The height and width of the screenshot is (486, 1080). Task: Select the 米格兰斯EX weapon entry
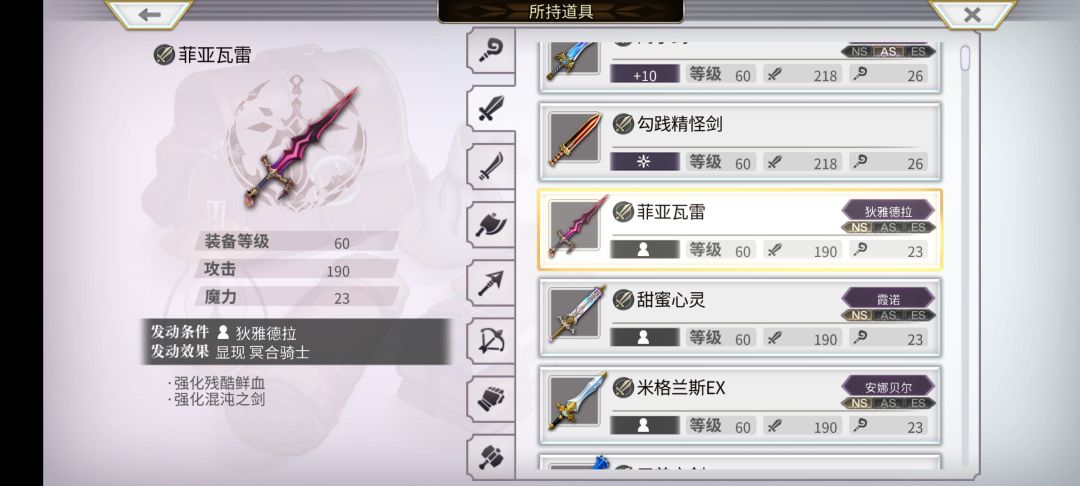(x=740, y=405)
